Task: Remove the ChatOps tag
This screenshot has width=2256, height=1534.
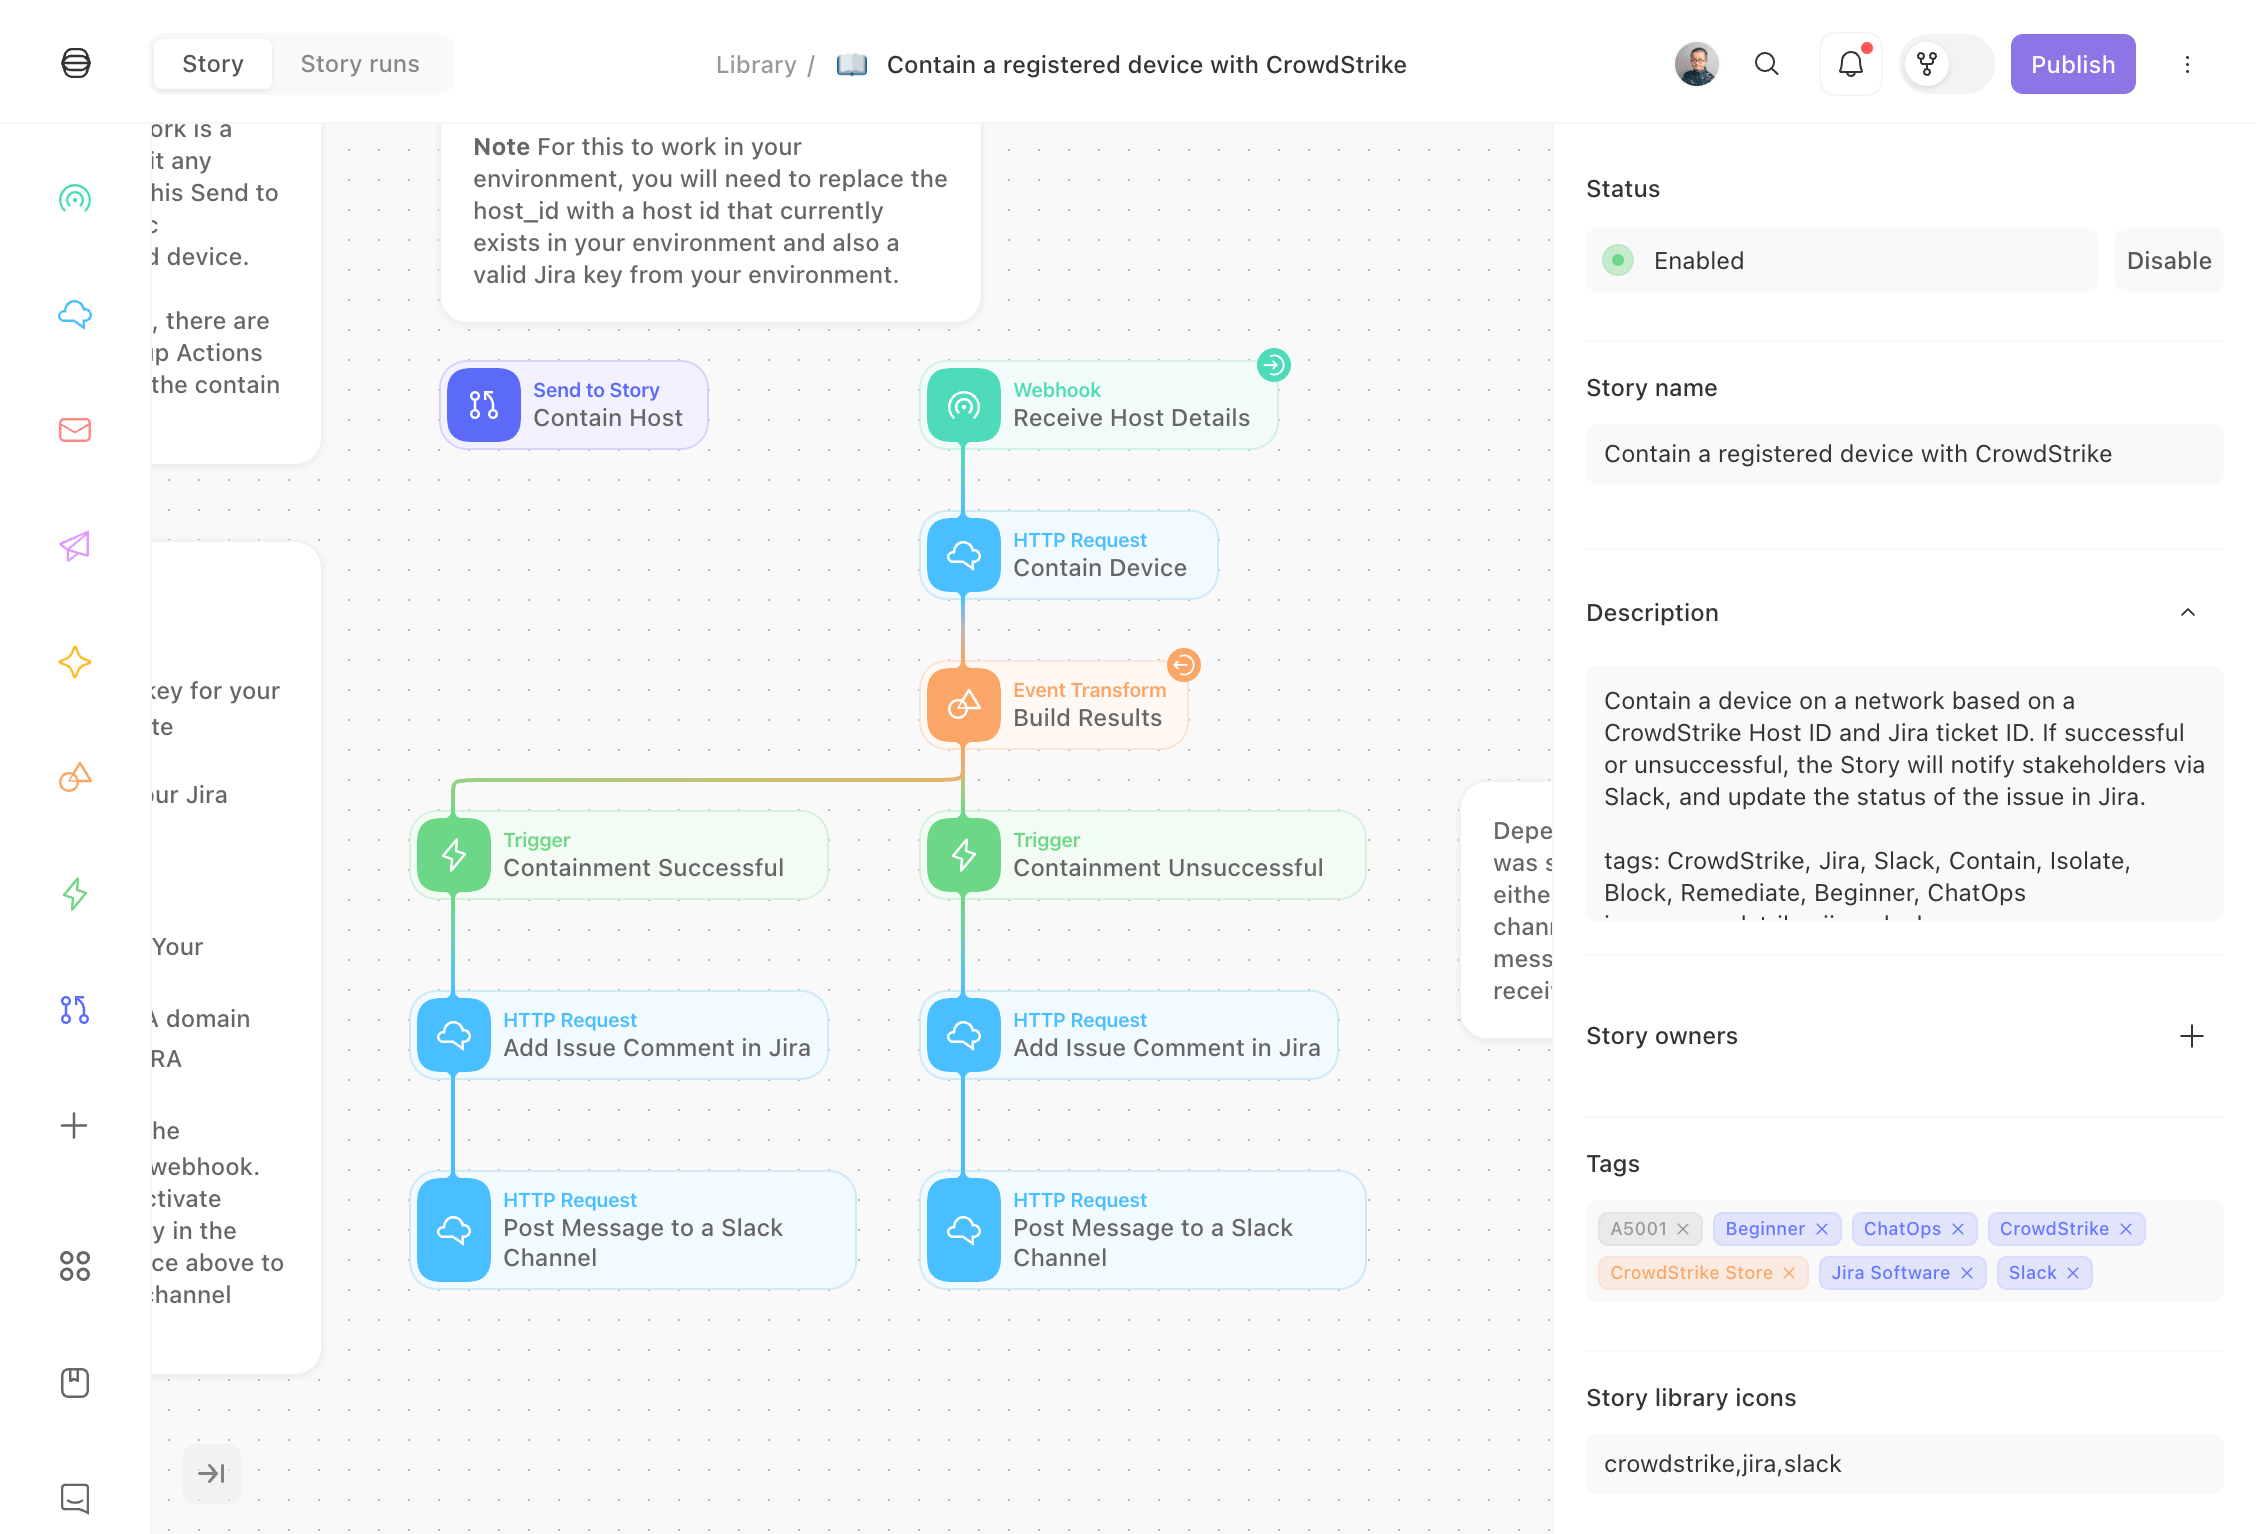Action: (1958, 1229)
